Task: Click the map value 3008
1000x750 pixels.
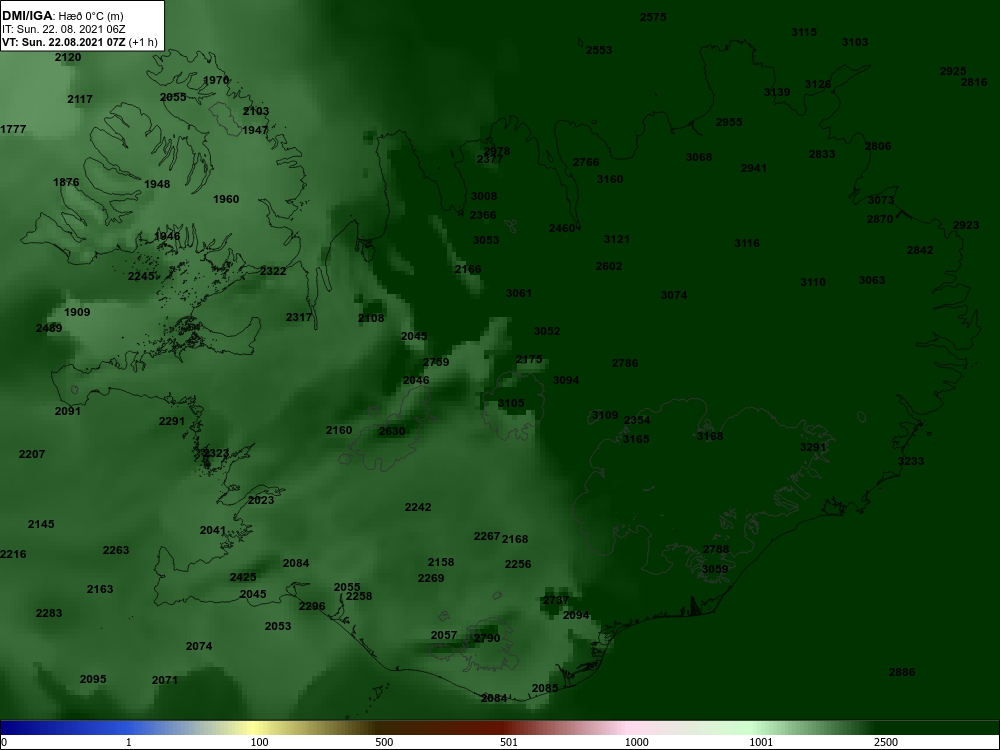Action: tap(484, 196)
